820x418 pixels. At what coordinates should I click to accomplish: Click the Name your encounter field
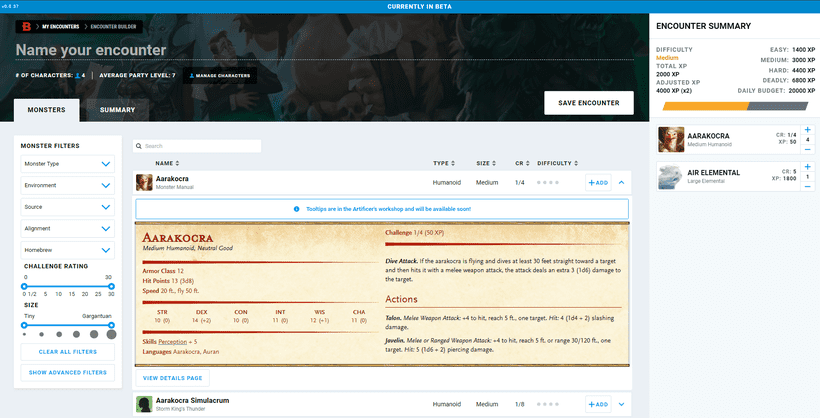pos(324,50)
